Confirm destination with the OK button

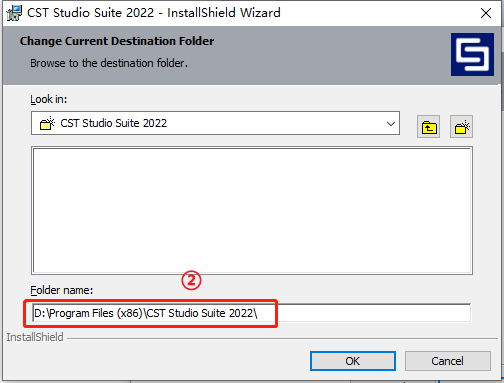coord(353,361)
